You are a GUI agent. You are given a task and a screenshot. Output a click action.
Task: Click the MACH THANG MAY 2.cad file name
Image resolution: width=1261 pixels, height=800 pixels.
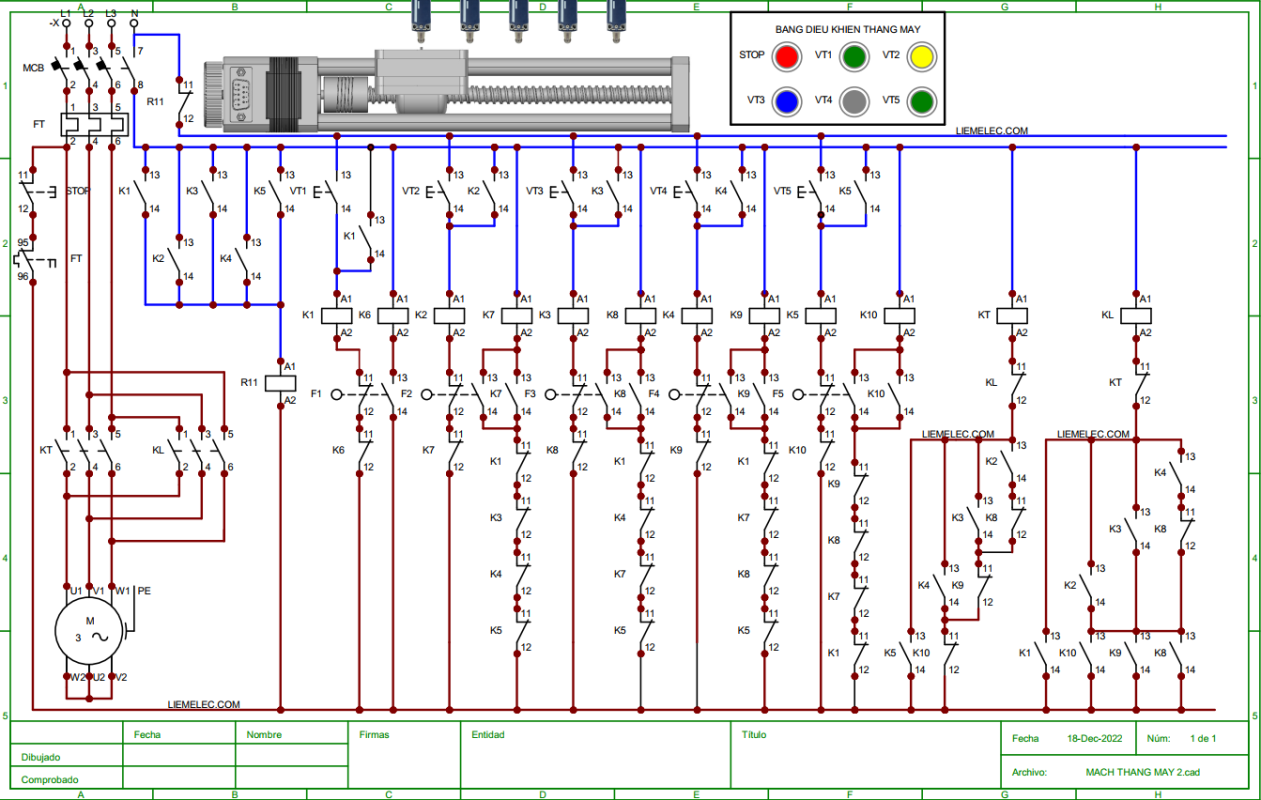tap(1142, 772)
